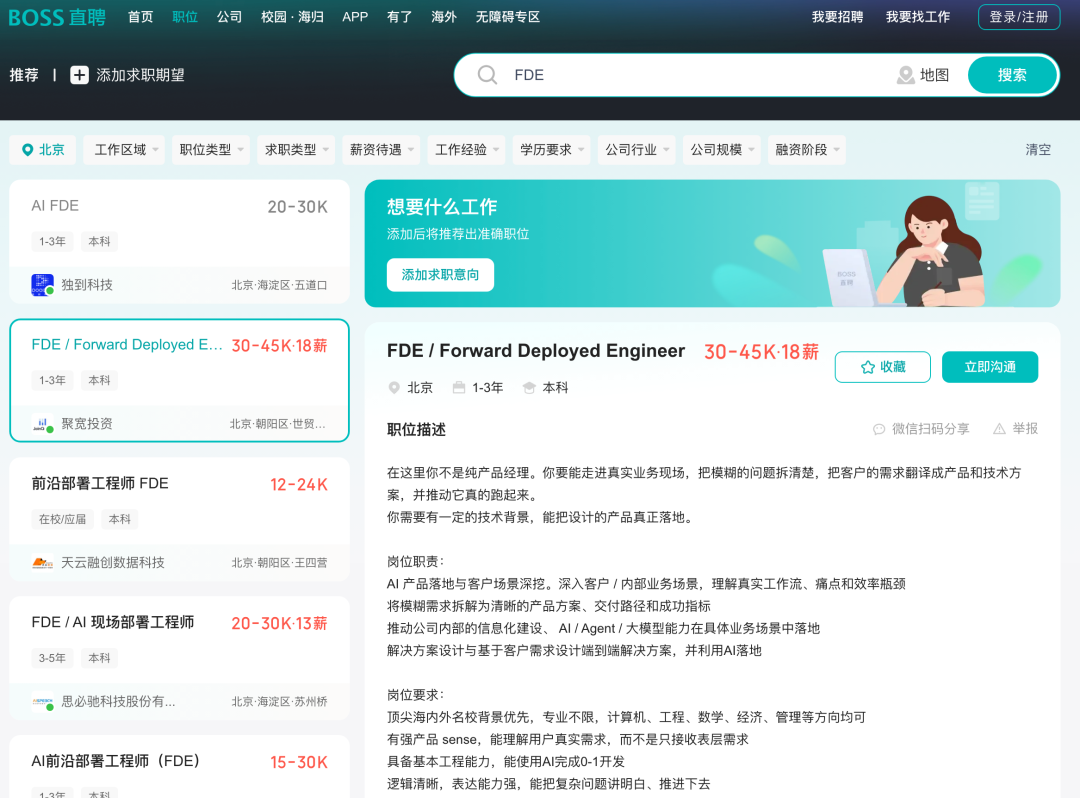This screenshot has height=798, width=1080.
Task: Open FDE / AI 现场部署工程师 job title
Action: point(113,622)
